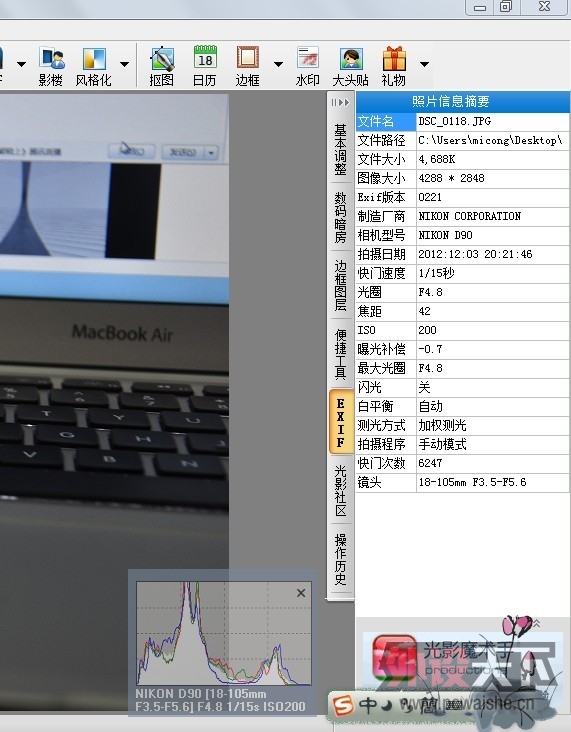Click the histogram graph
The height and width of the screenshot is (732, 571).
point(224,633)
